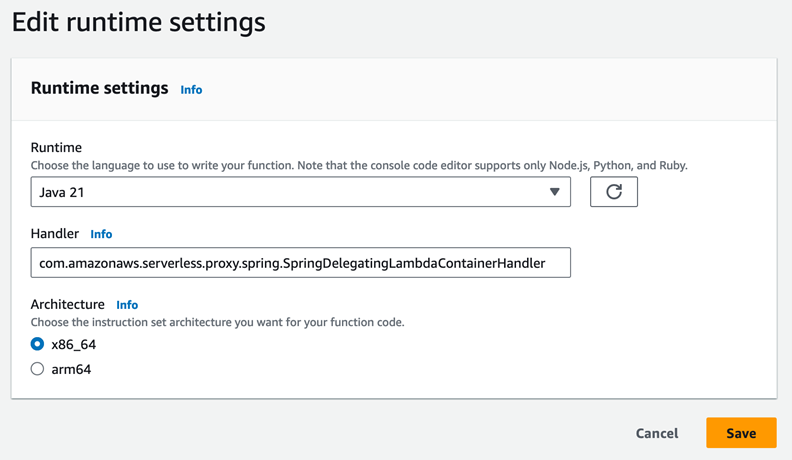Click the Handler field label
Screen dimensions: 792x460
click(55, 233)
